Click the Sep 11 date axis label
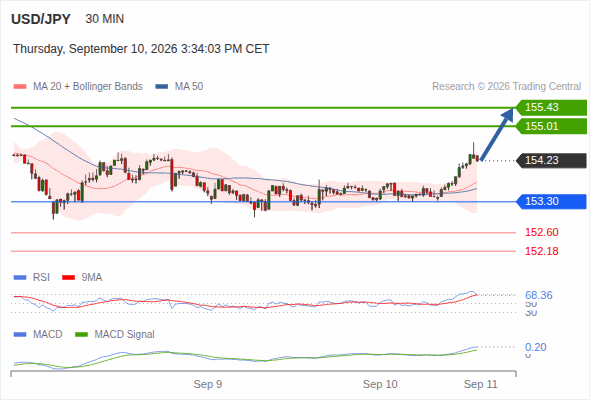This screenshot has height=400, width=590. click(x=481, y=384)
